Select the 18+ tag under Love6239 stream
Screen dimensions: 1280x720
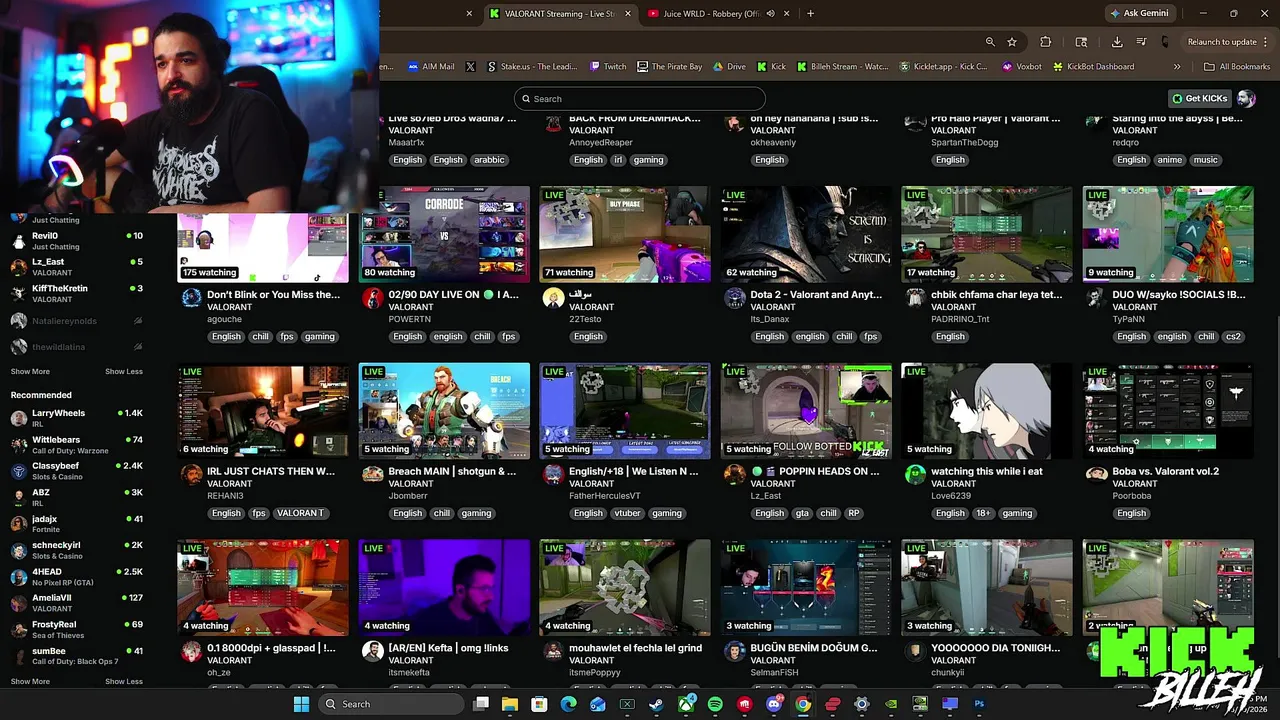983,513
